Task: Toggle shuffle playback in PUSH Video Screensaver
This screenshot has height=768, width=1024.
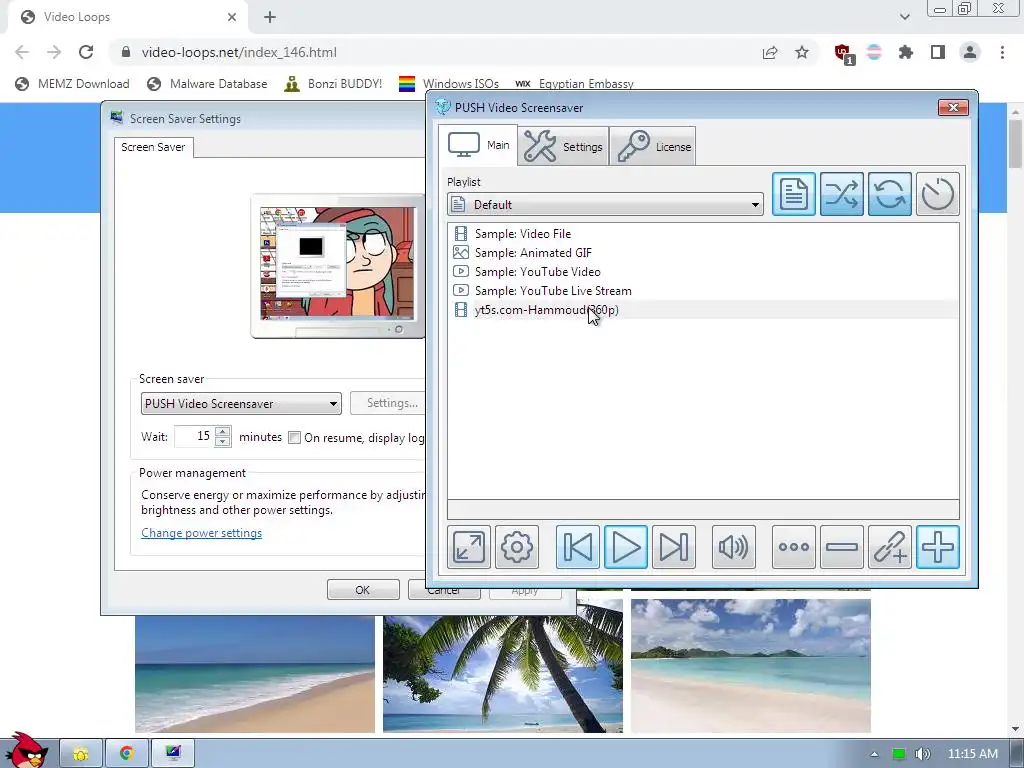Action: pyautogui.click(x=842, y=194)
